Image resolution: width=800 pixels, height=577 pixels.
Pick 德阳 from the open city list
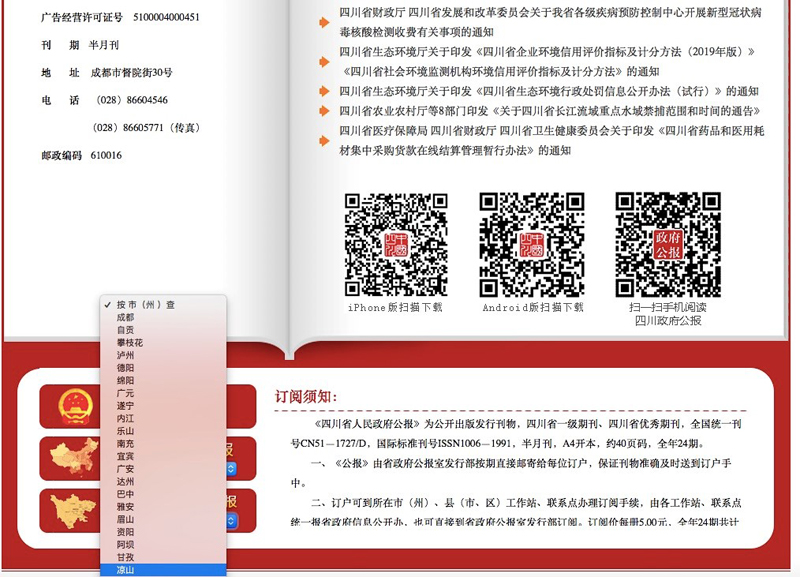coord(163,368)
